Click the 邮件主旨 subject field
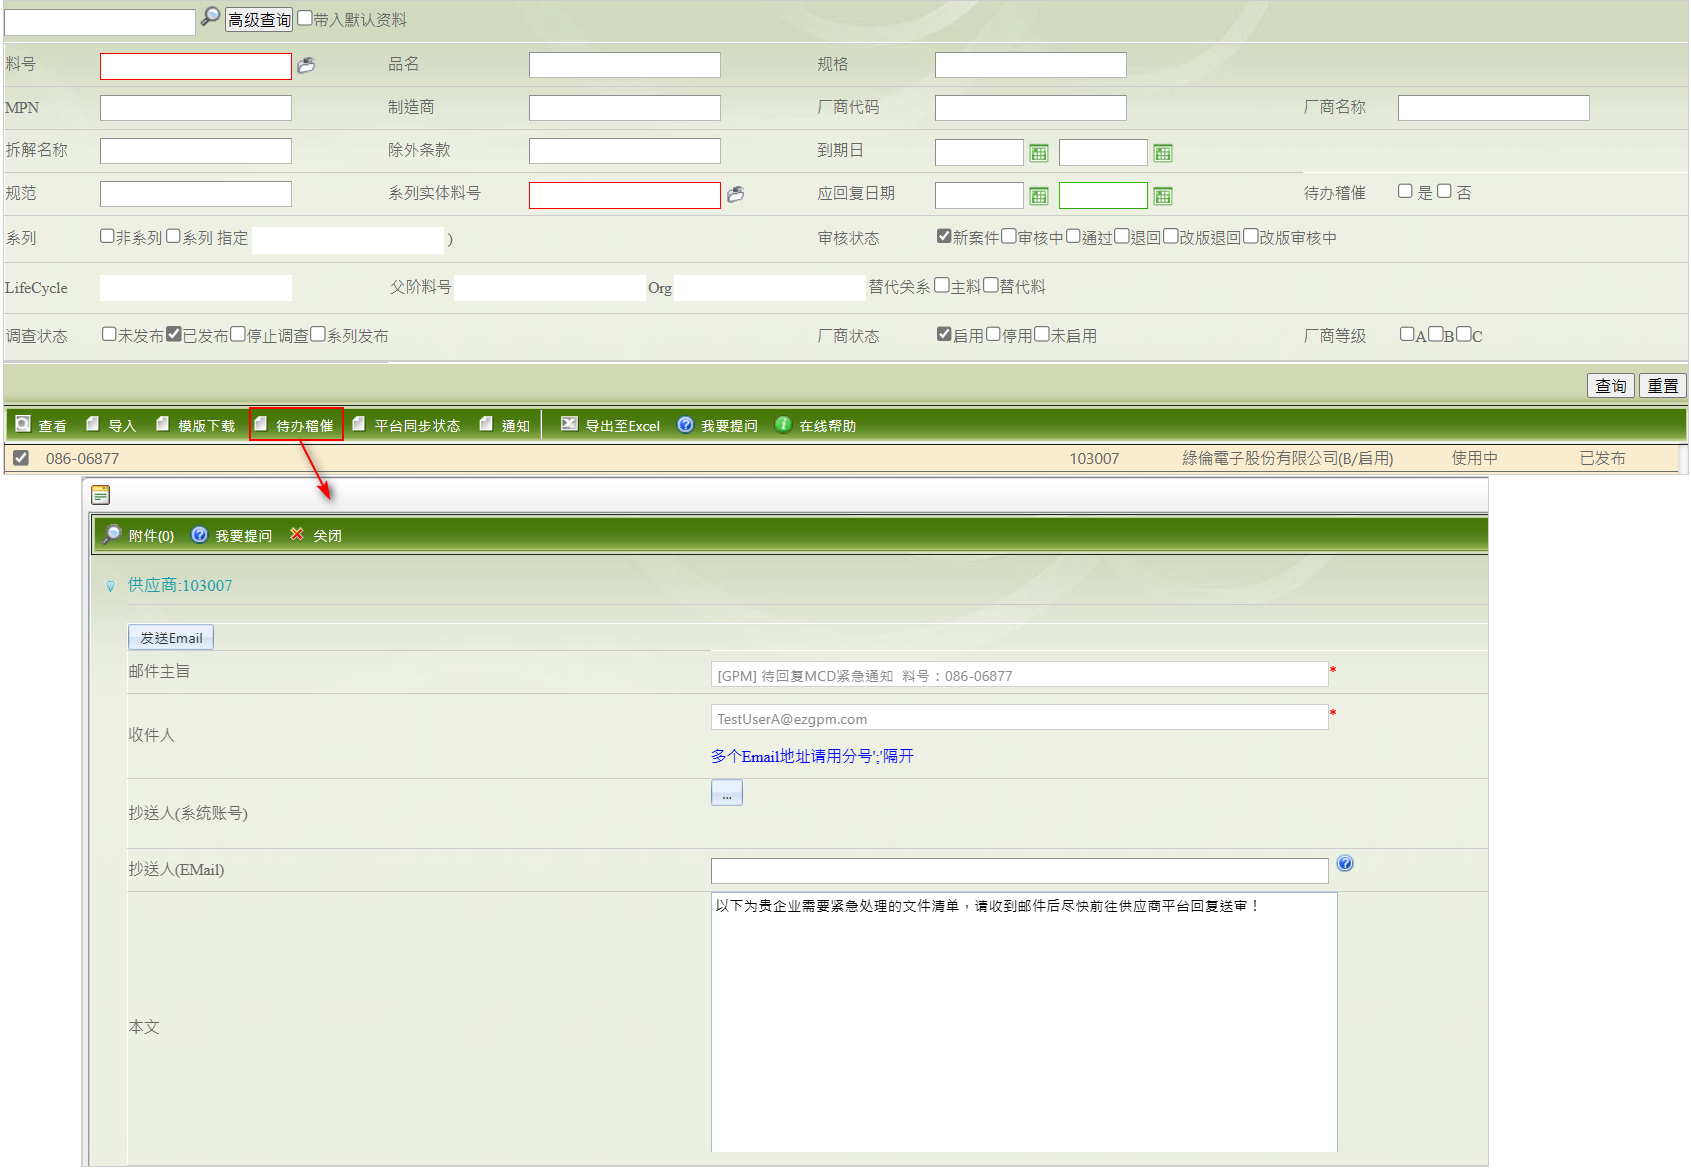The image size is (1691, 1169). (1020, 675)
